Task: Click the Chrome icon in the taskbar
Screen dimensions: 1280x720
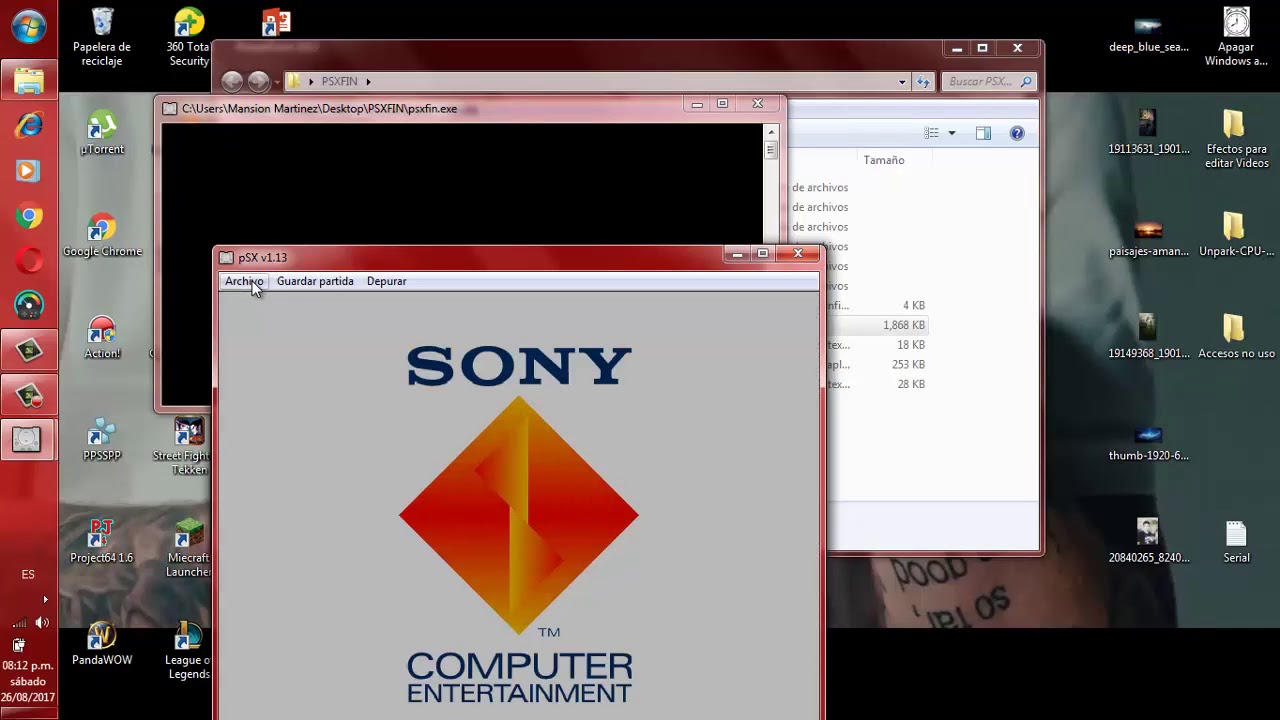Action: click(28, 217)
